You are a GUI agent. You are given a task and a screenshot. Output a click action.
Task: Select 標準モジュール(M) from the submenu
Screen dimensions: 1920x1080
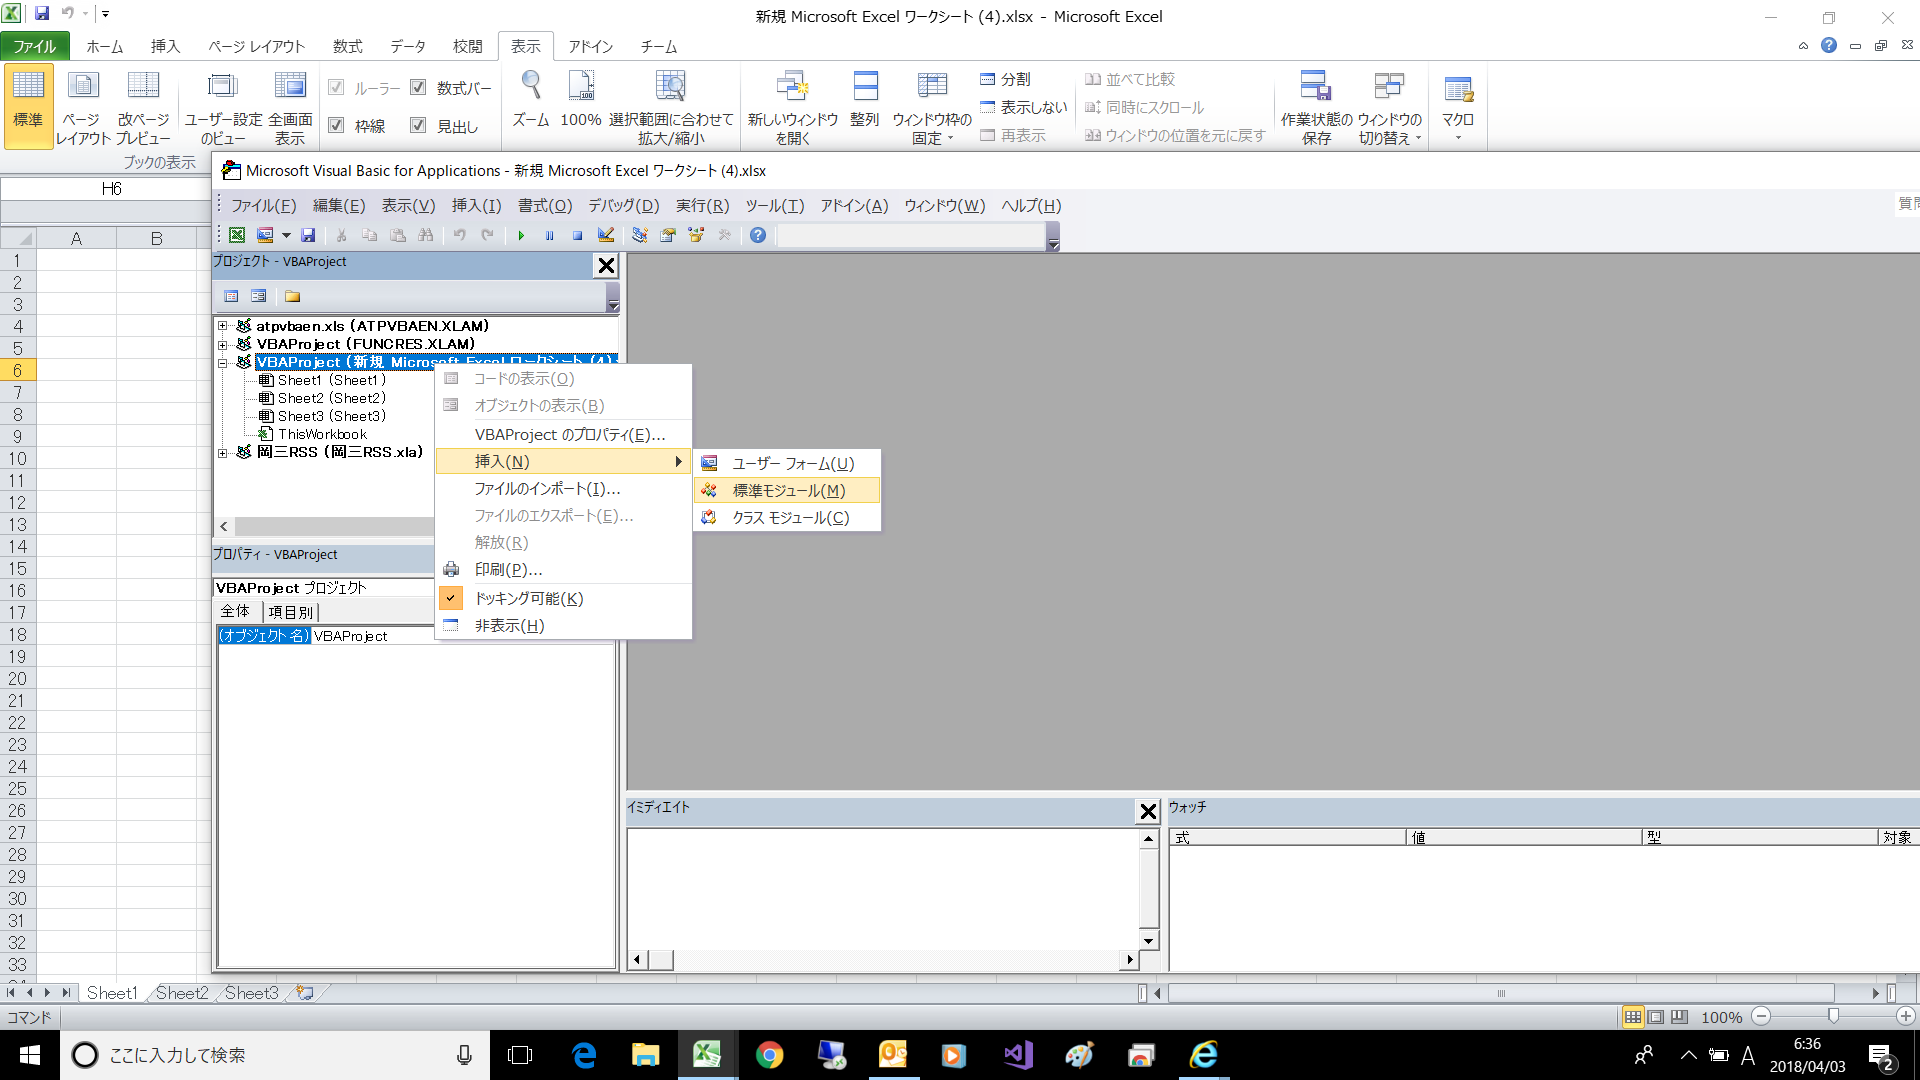[x=788, y=490]
